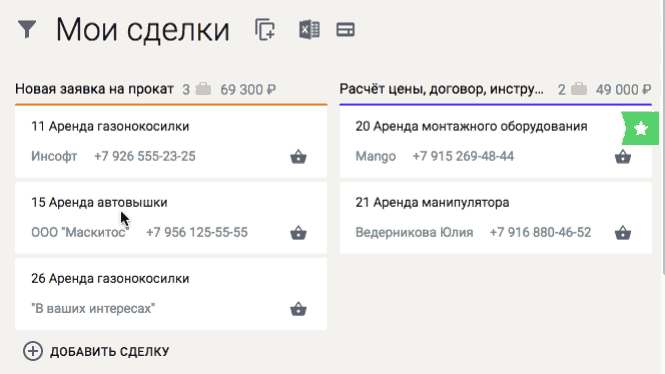This screenshot has height=374, width=665.
Task: Click basket icon on deal 26
Action: click(298, 309)
